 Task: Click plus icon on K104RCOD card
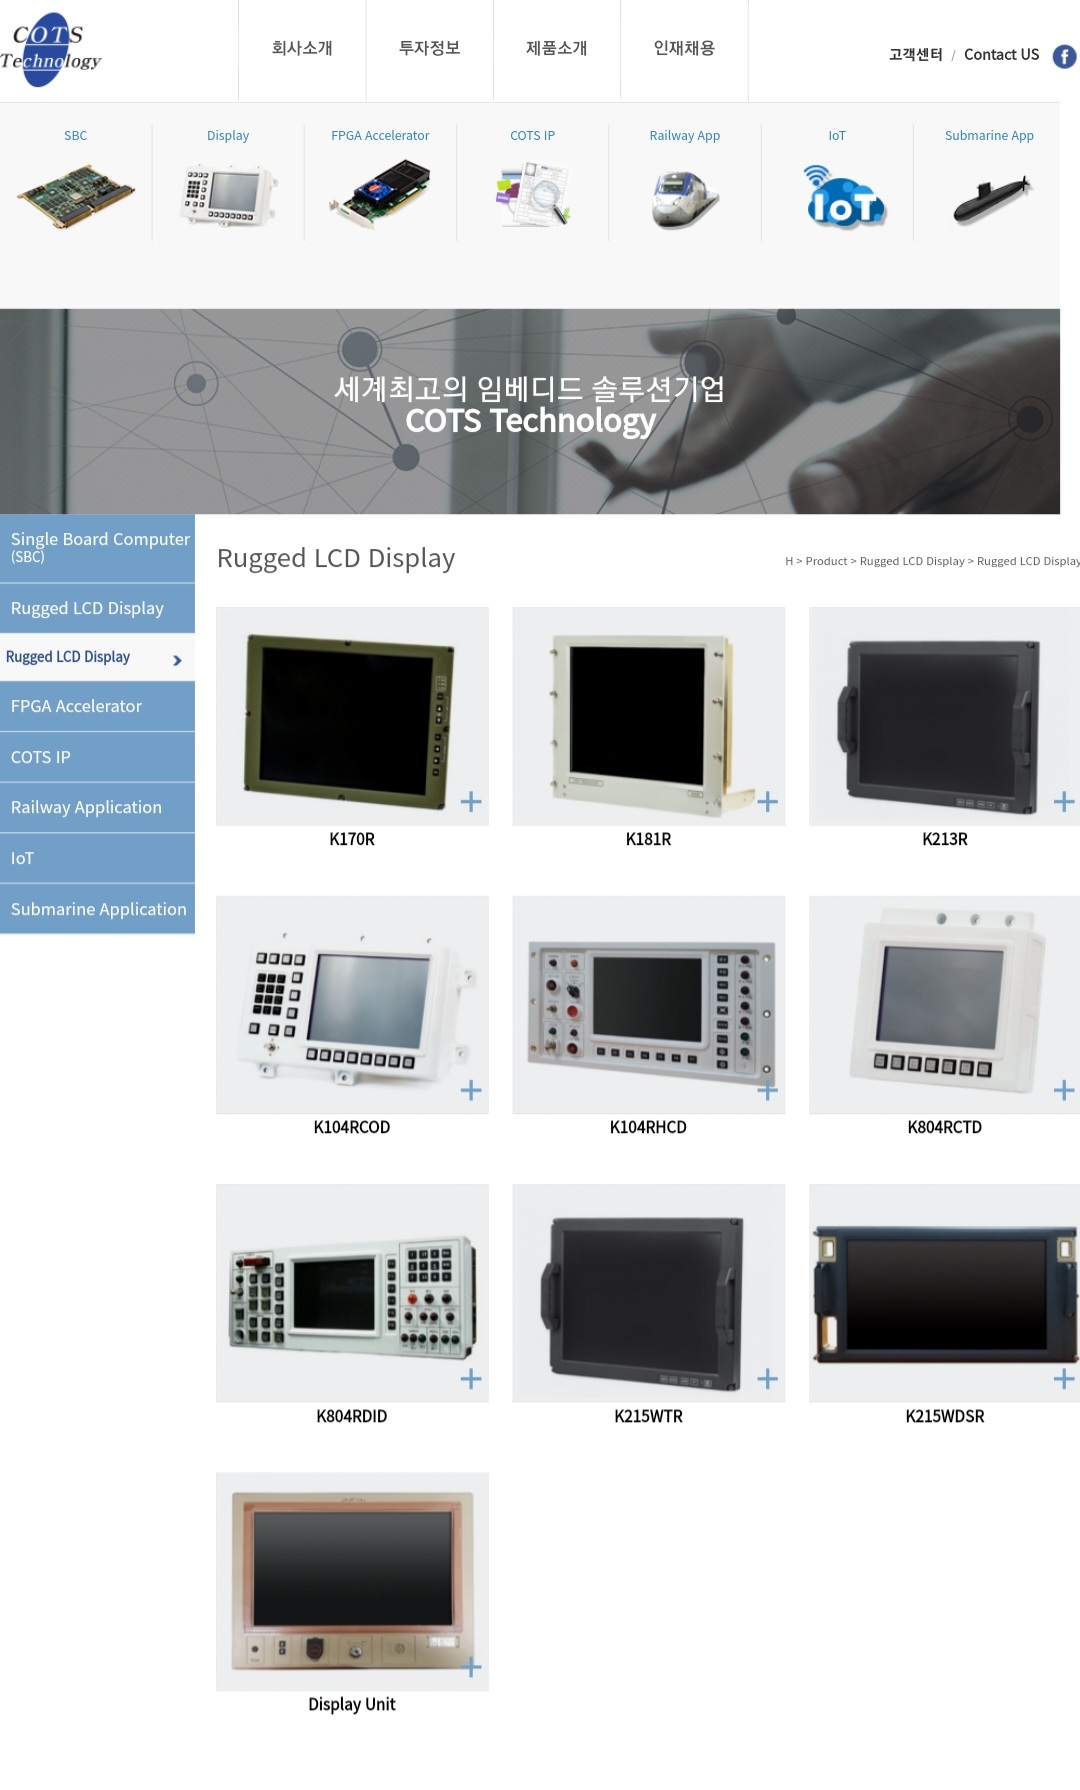pyautogui.click(x=471, y=1090)
